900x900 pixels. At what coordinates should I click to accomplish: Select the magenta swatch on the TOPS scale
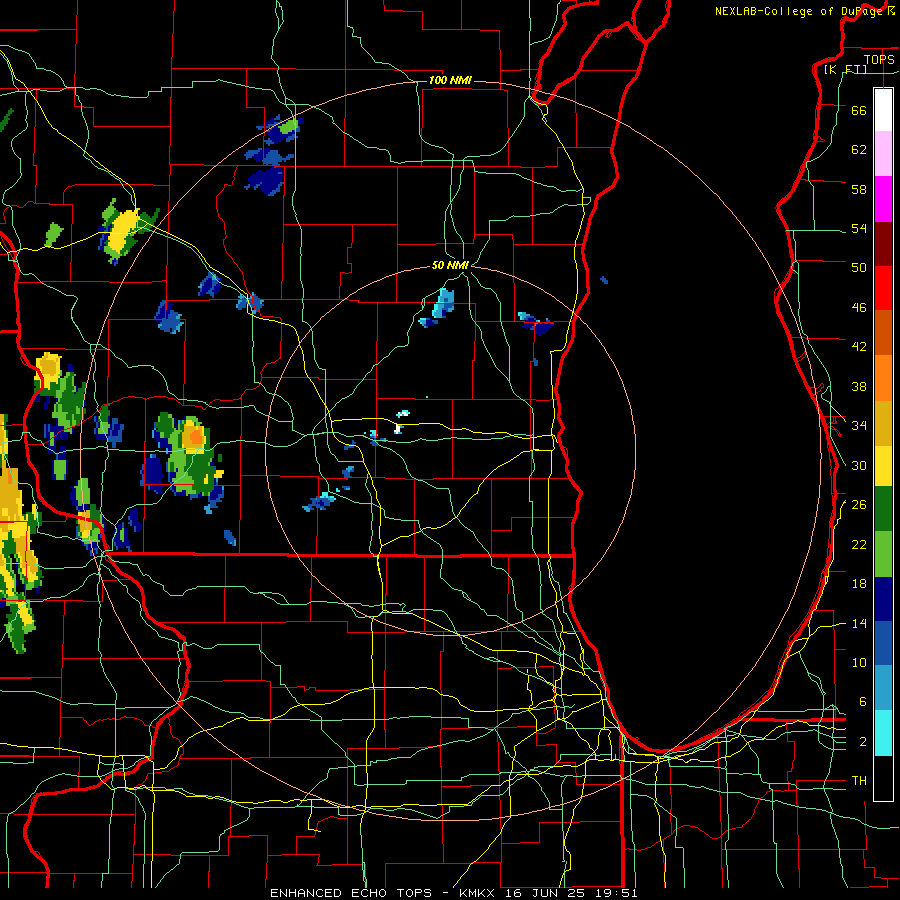coord(883,199)
